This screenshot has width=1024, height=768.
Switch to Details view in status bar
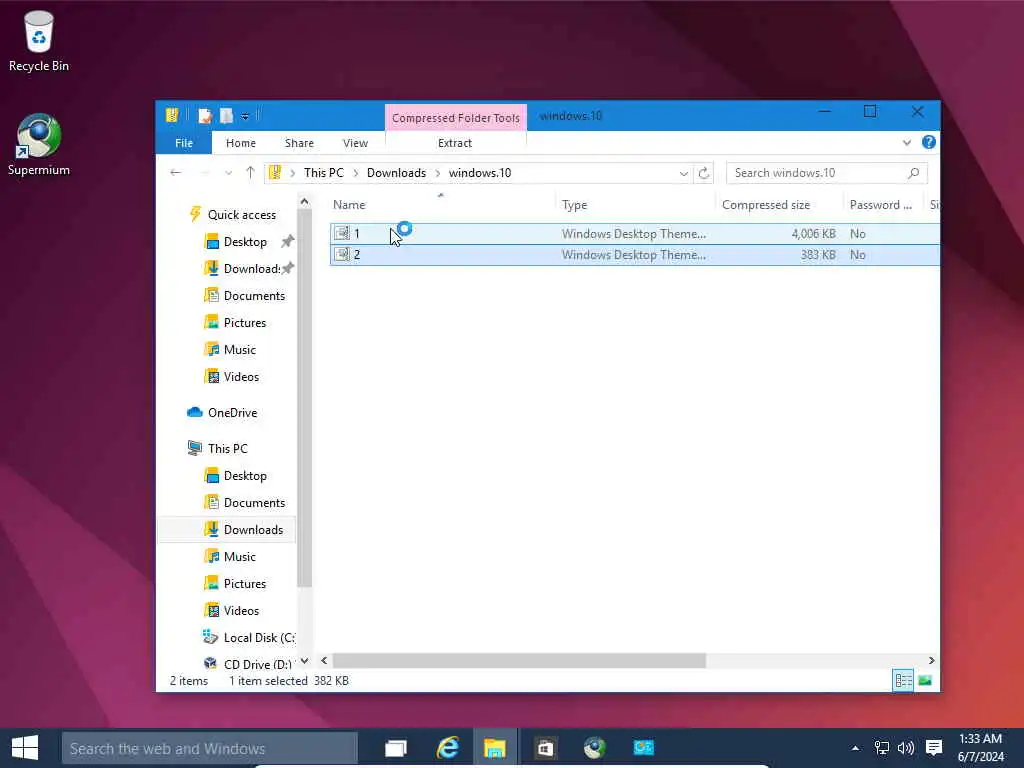tap(903, 680)
